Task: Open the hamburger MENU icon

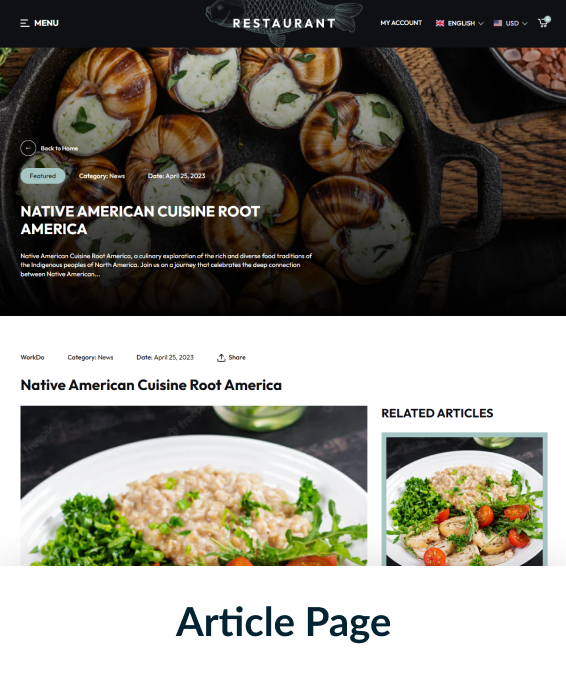Action: click(24, 23)
